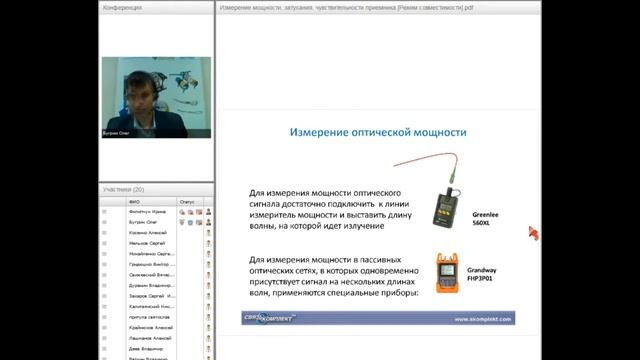Click Филипчук Ирина's screen-share status icon
This screenshot has height=360, width=640.
tap(199, 212)
